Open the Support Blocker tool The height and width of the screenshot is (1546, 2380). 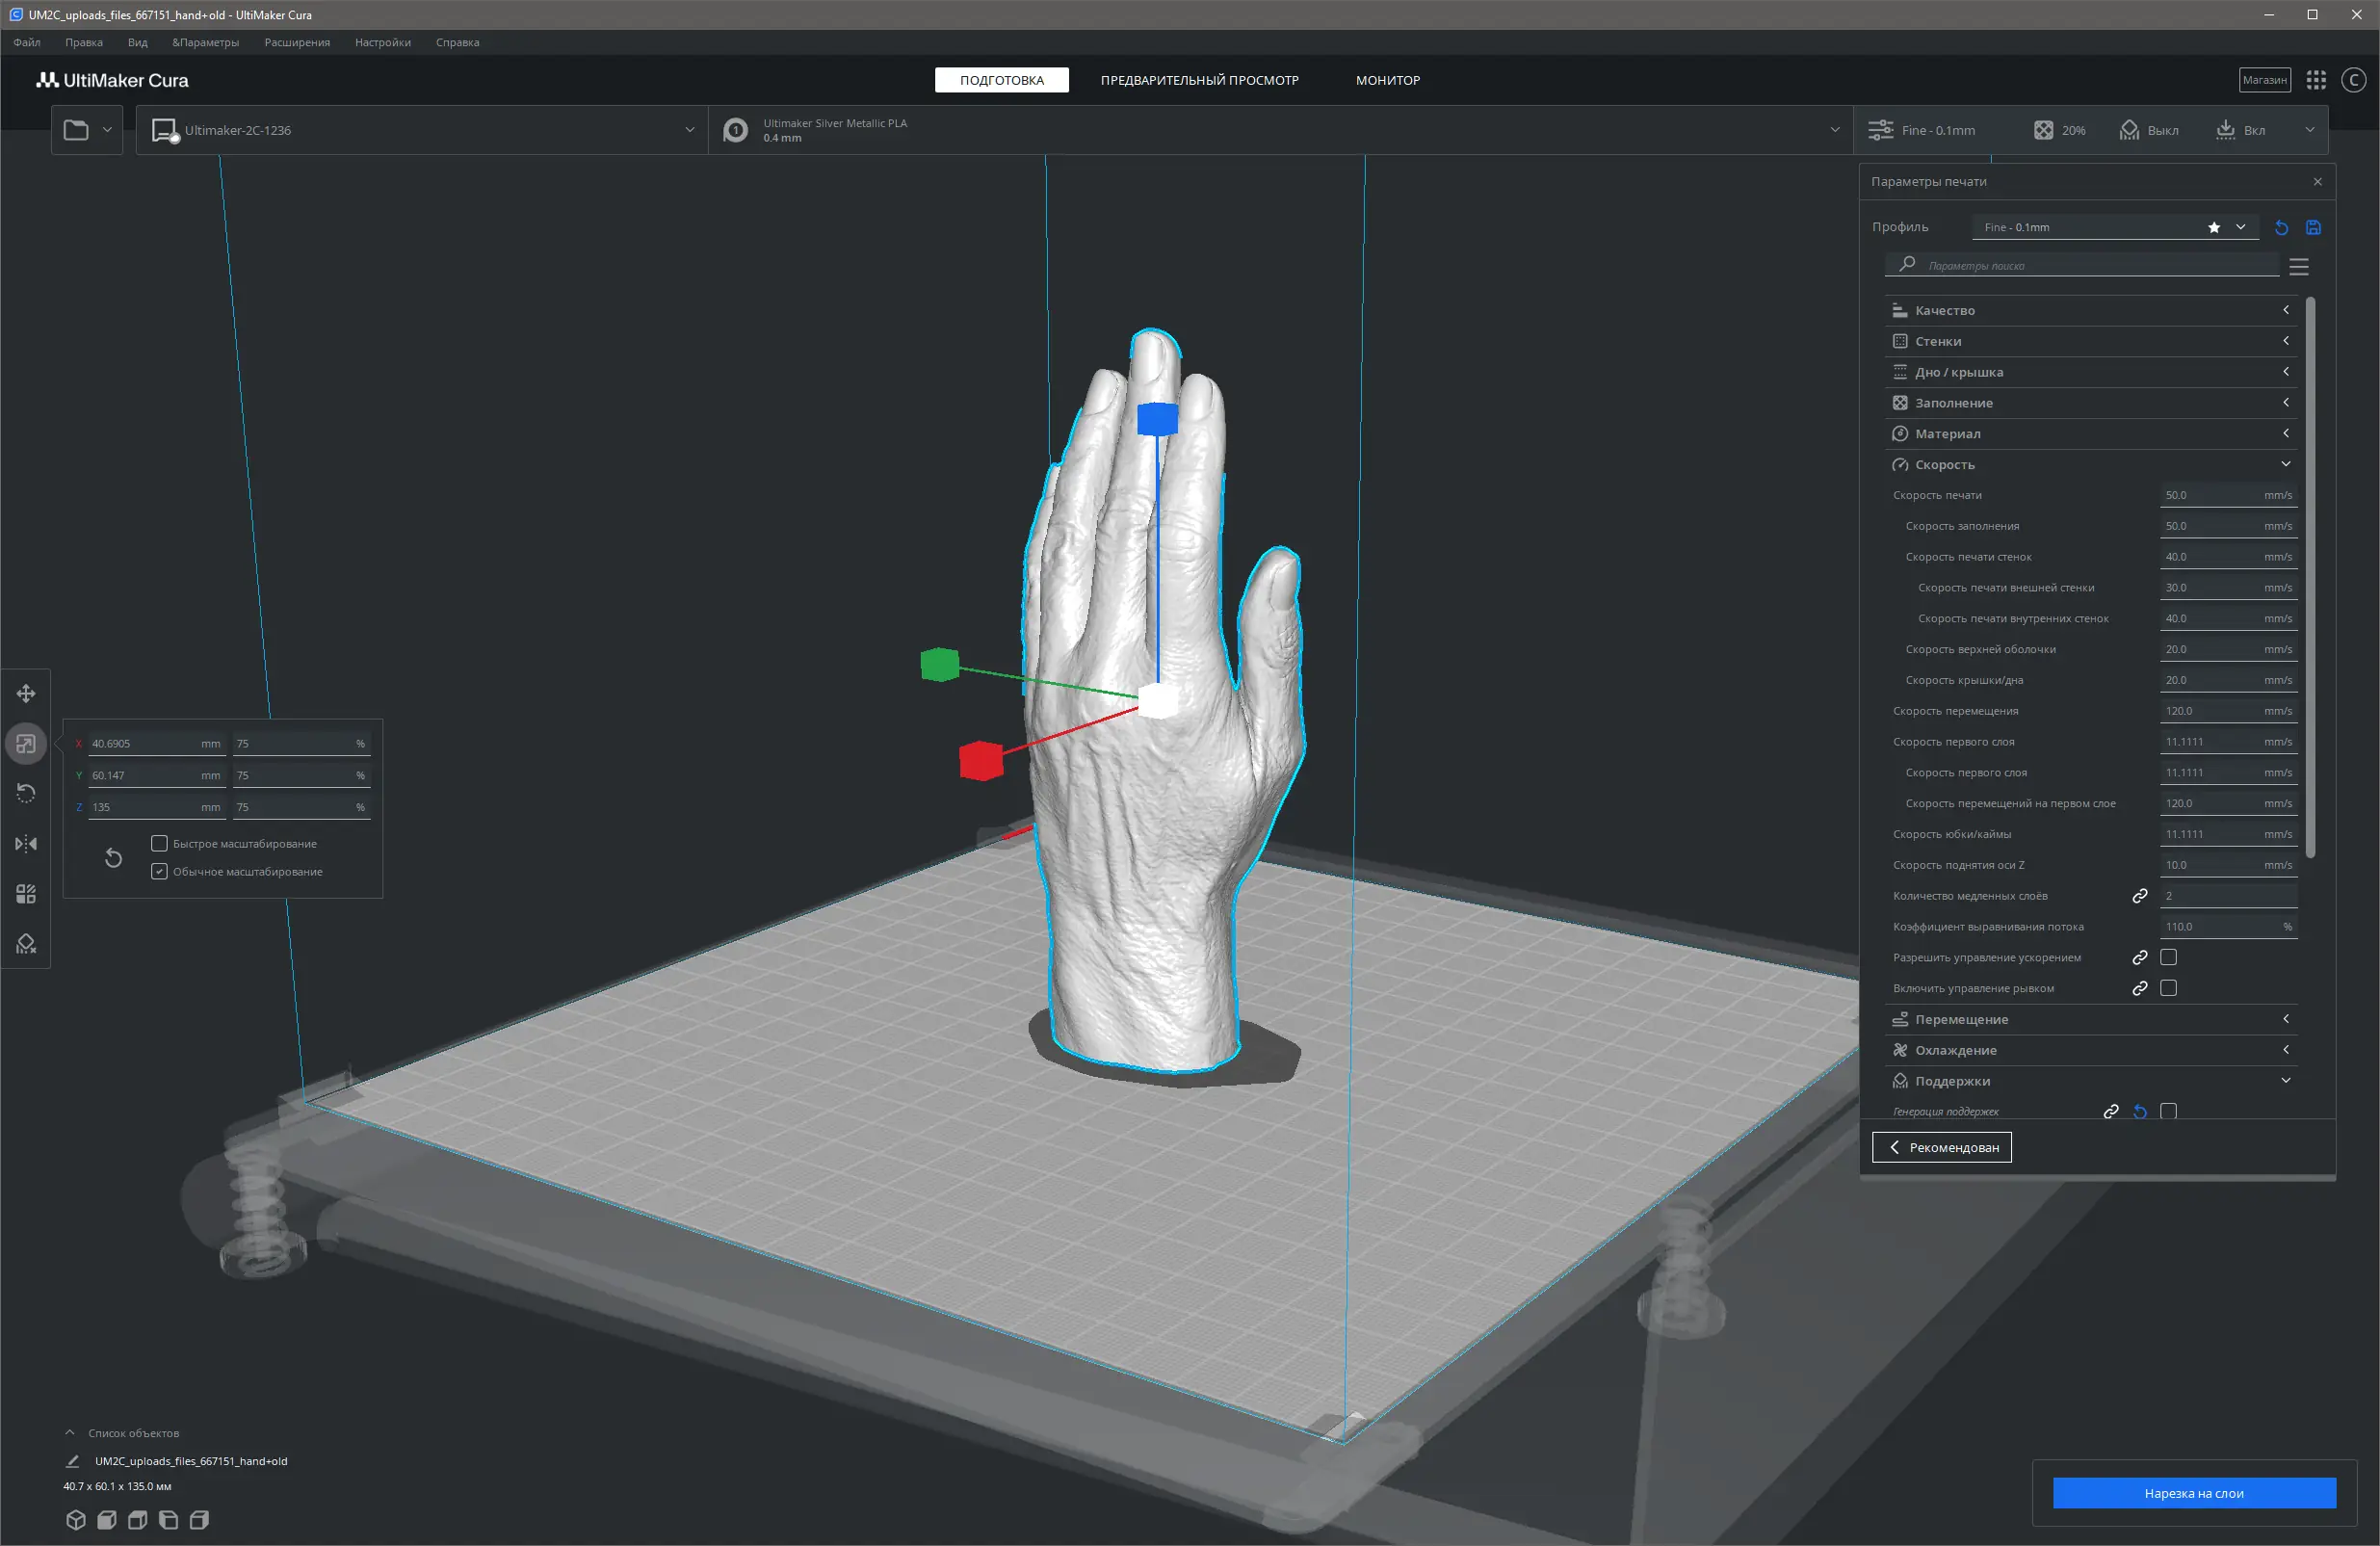[26, 943]
